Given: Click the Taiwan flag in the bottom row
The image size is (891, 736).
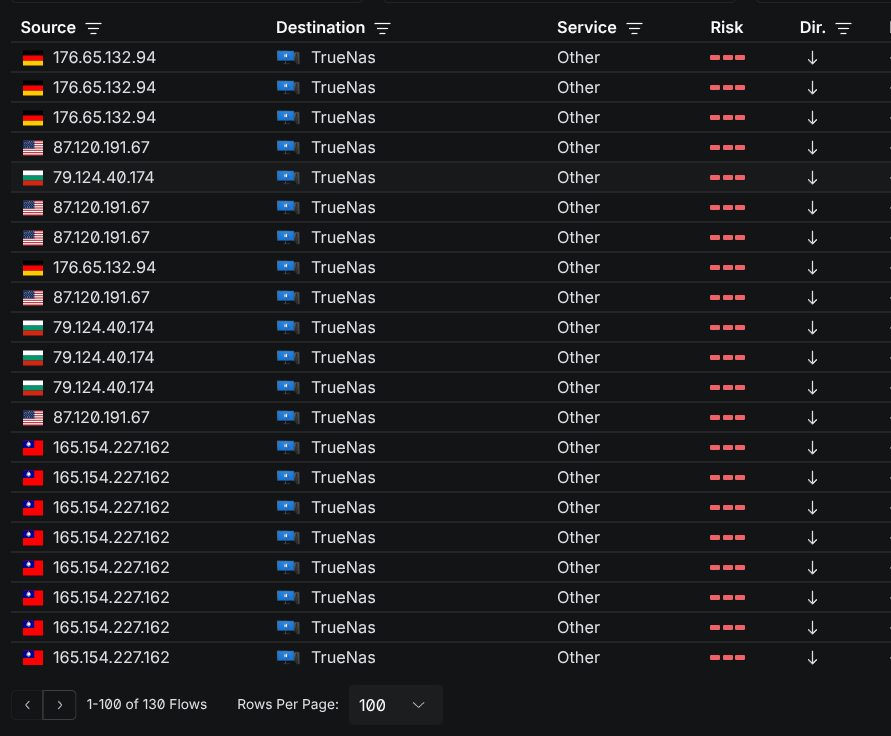Looking at the screenshot, I should [33, 658].
